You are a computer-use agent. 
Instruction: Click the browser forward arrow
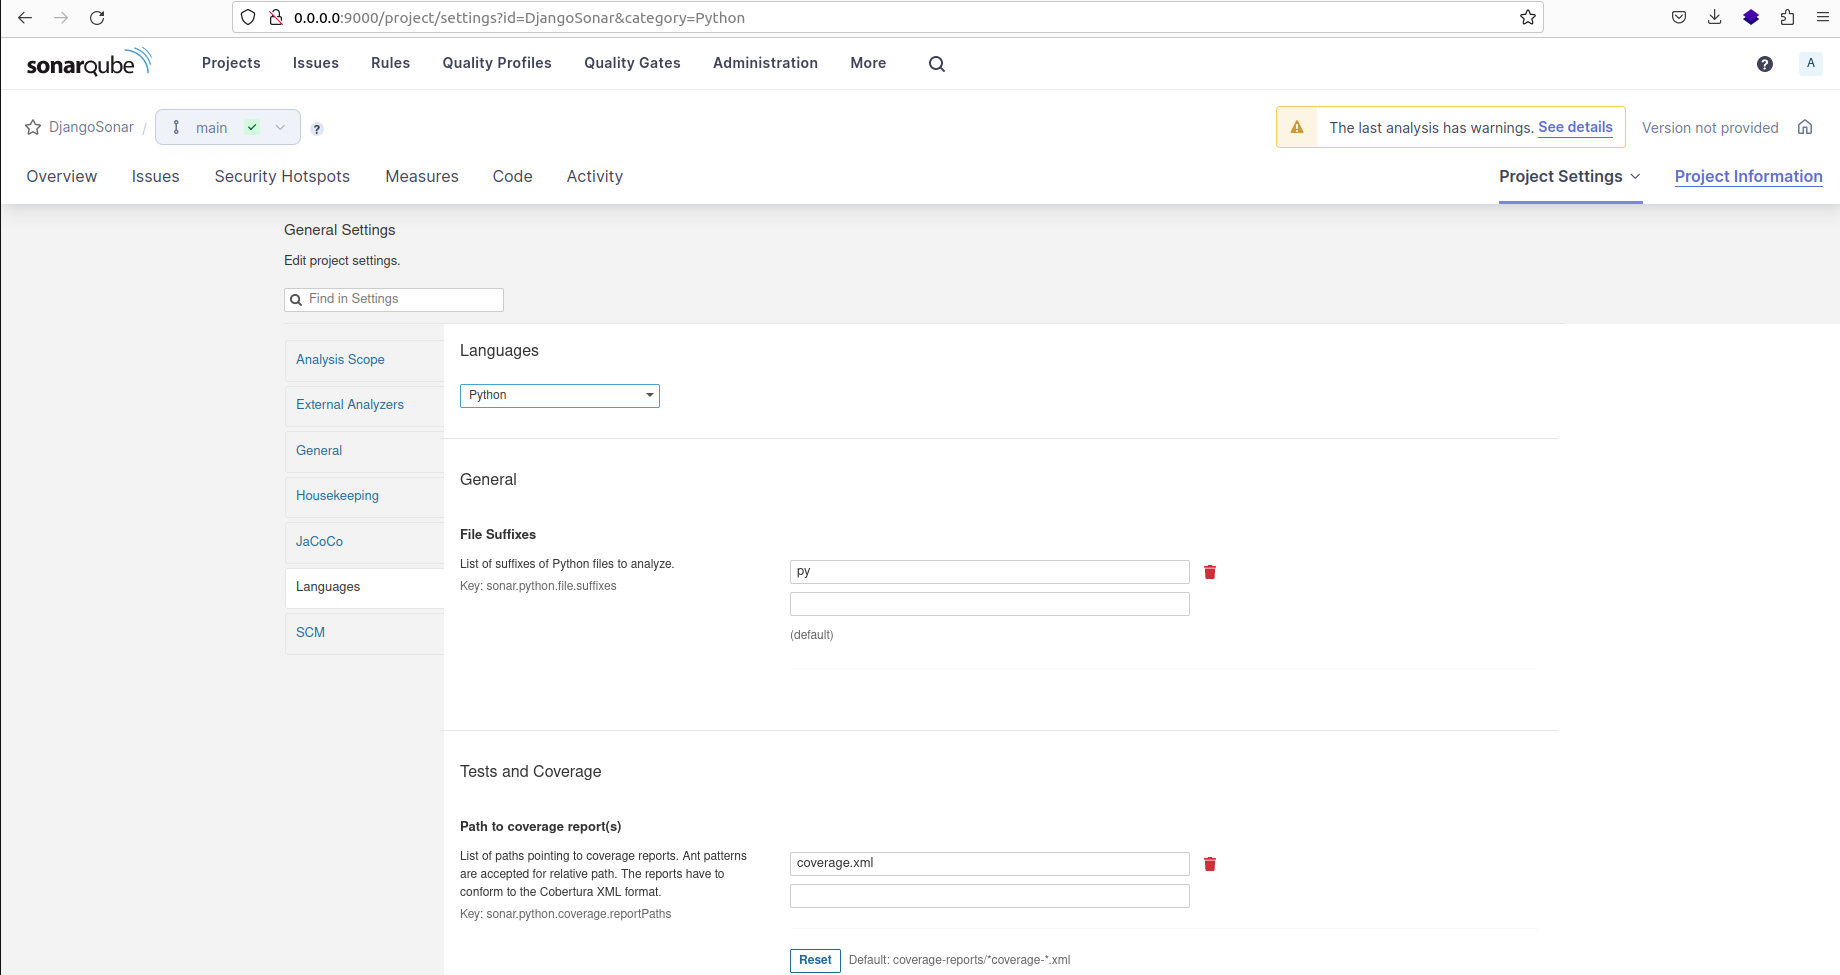61,17
